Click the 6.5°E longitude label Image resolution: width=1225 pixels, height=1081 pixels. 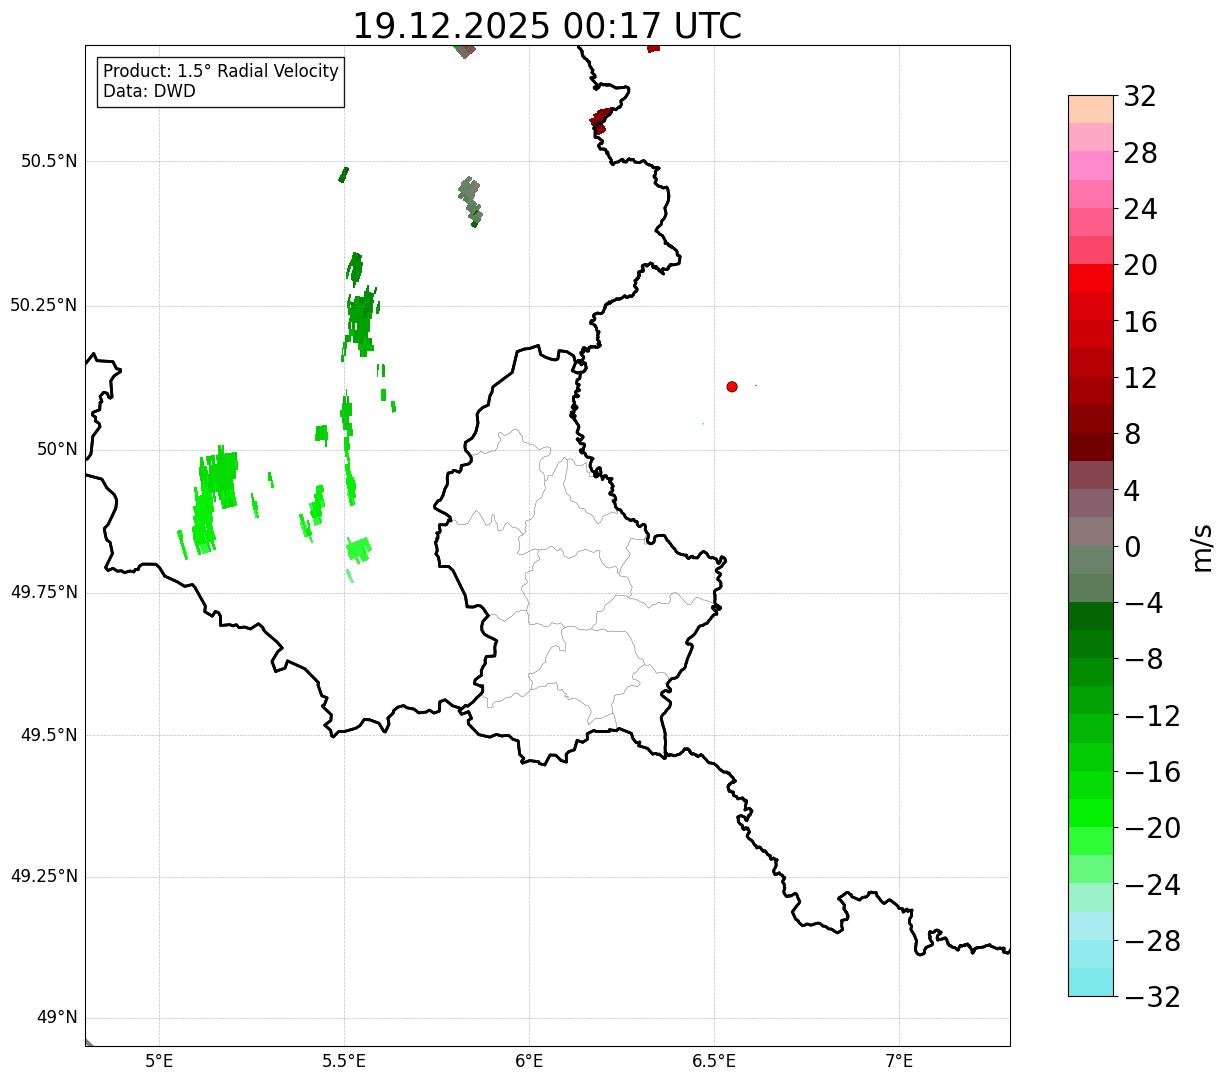click(714, 1061)
